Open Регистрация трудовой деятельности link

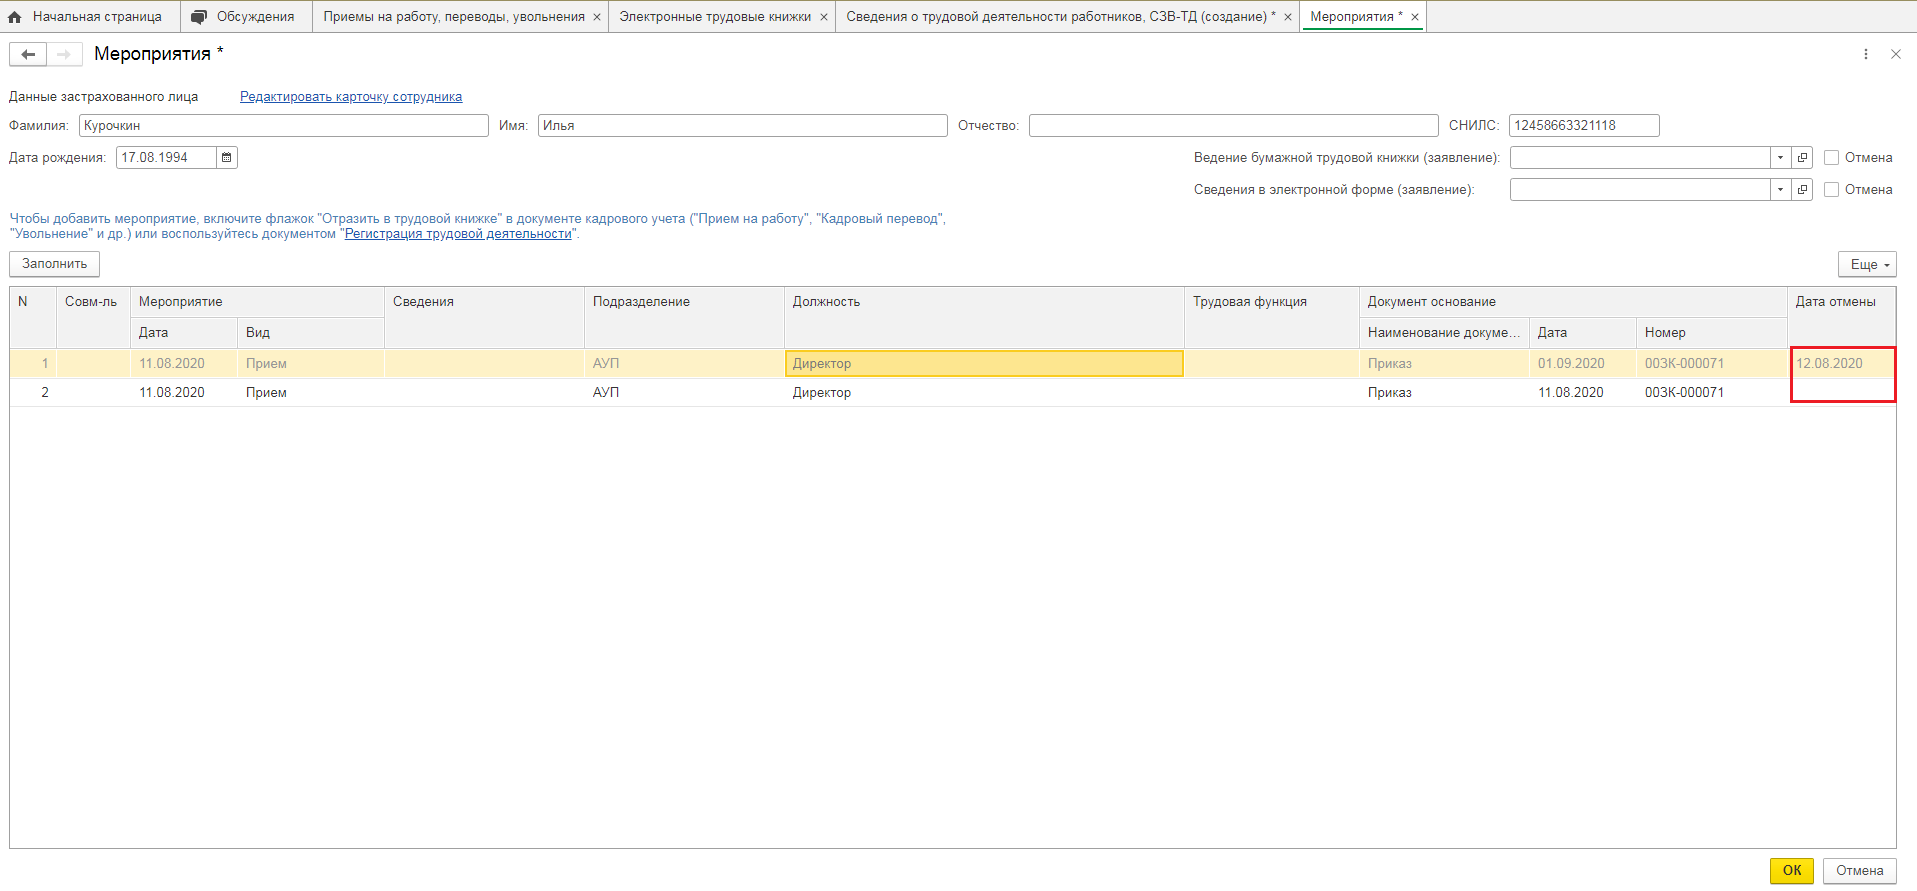pyautogui.click(x=458, y=234)
